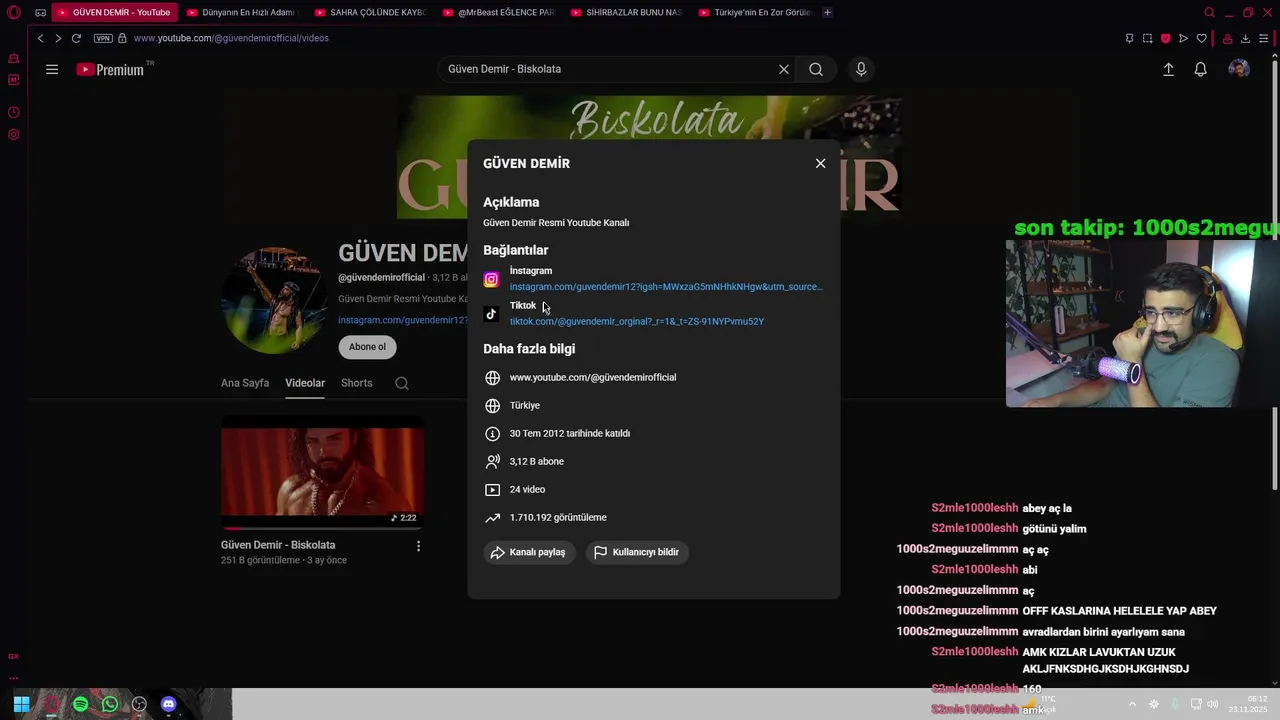Click the video count icon beside 24 video
Screen dimensions: 1280x720
(x=492, y=490)
